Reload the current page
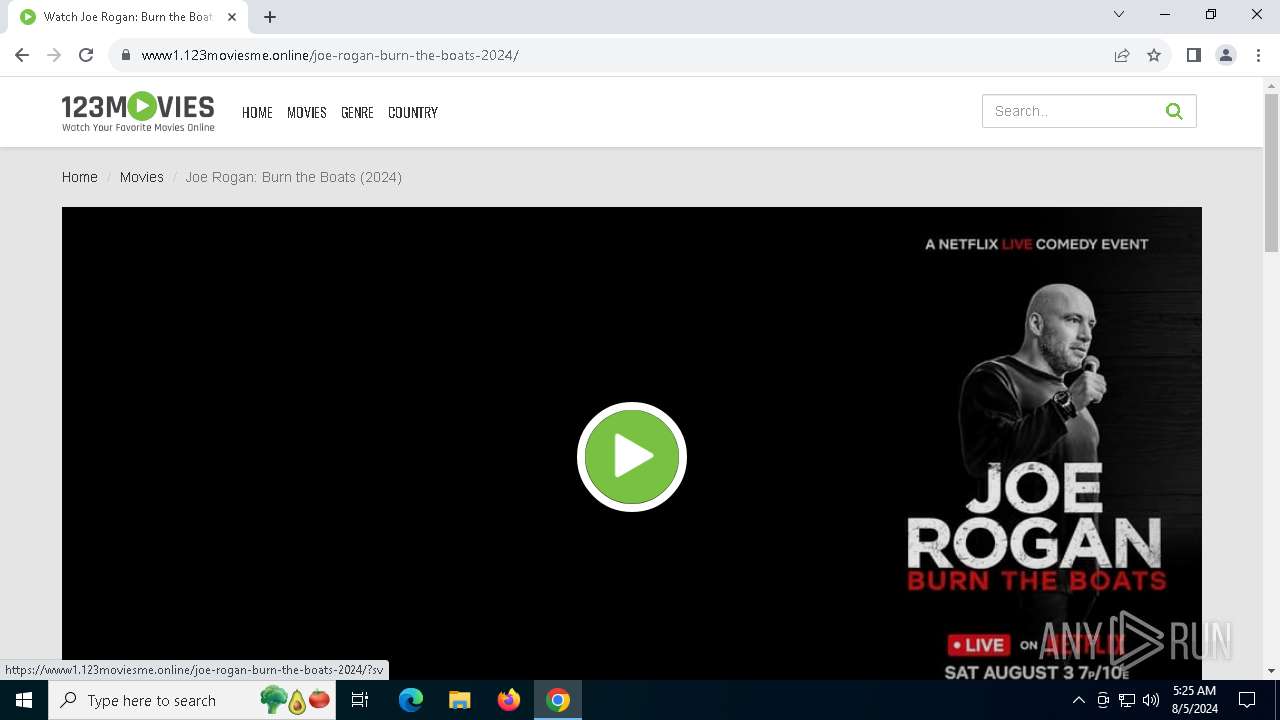The height and width of the screenshot is (720, 1280). 86,55
